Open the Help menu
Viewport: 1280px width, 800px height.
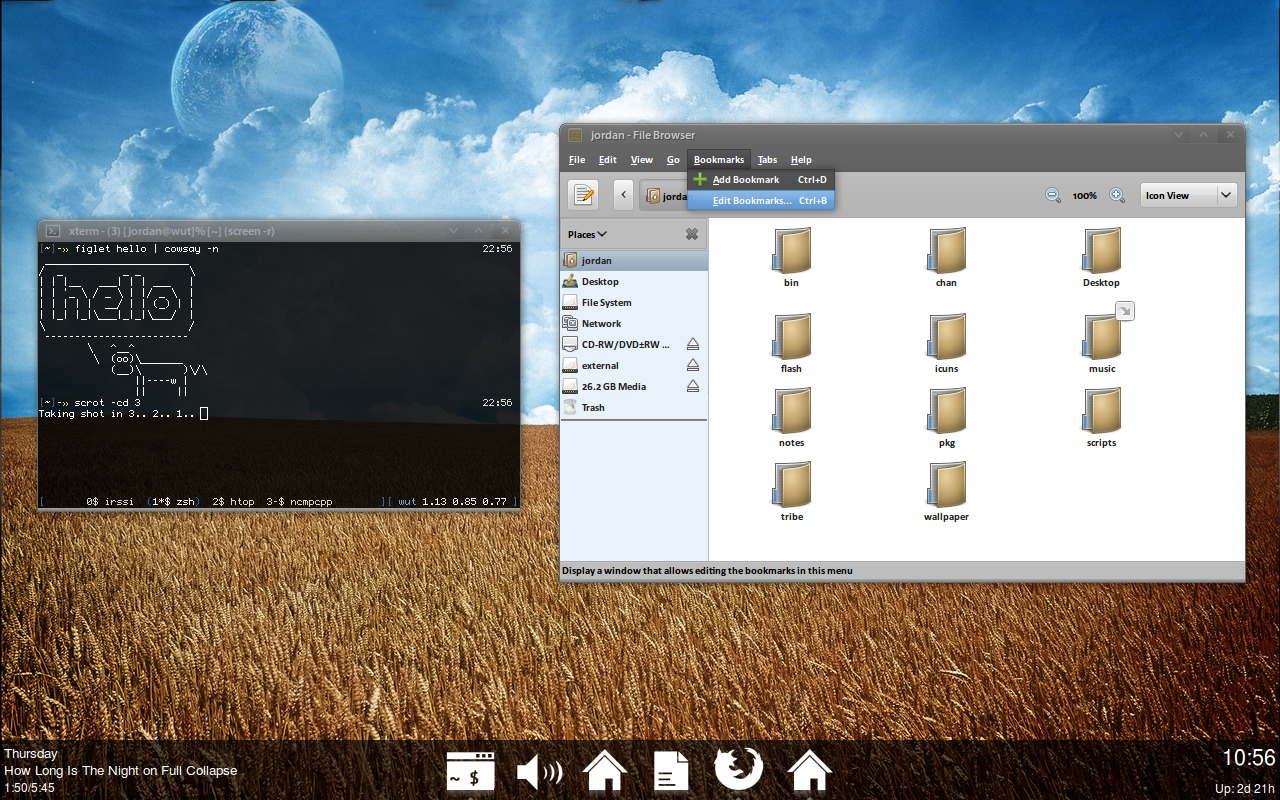point(801,160)
